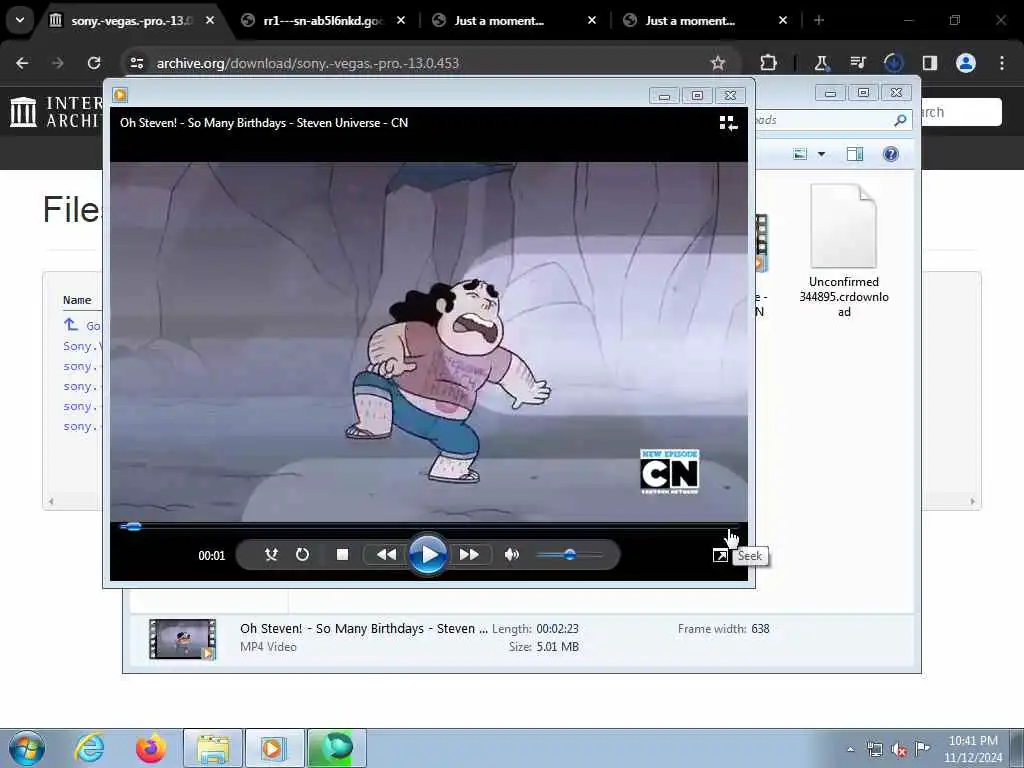1024x768 pixels.
Task: Launch Internet Explorer from taskbar
Action: click(89, 748)
